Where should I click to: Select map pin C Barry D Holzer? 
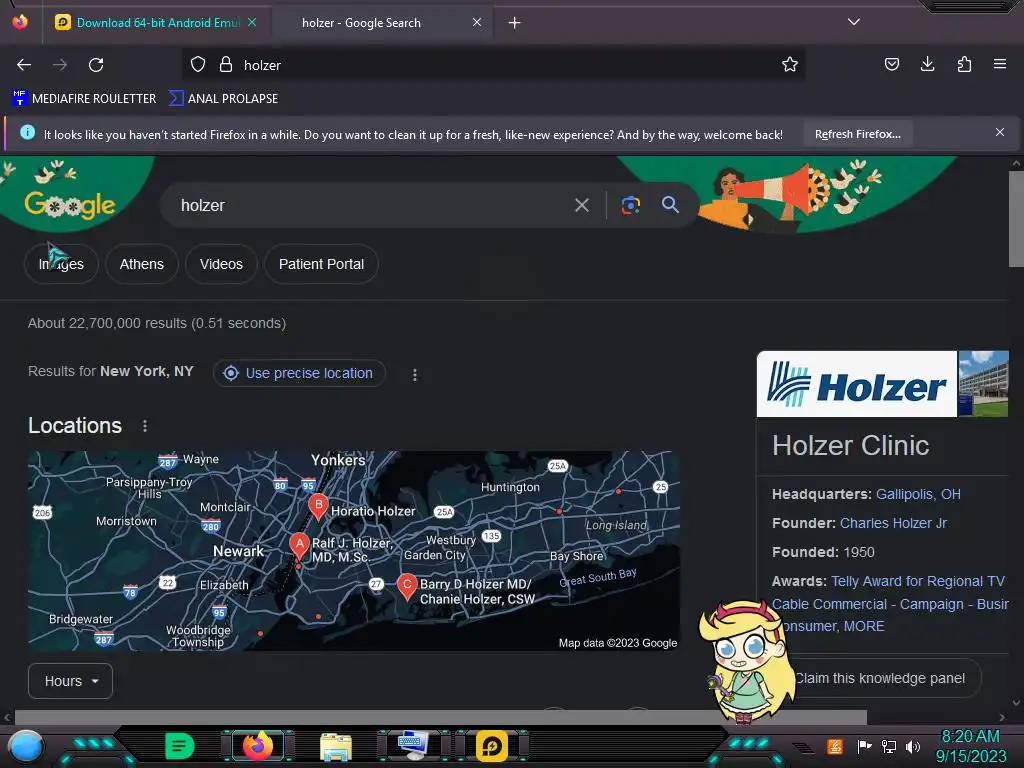[407, 586]
